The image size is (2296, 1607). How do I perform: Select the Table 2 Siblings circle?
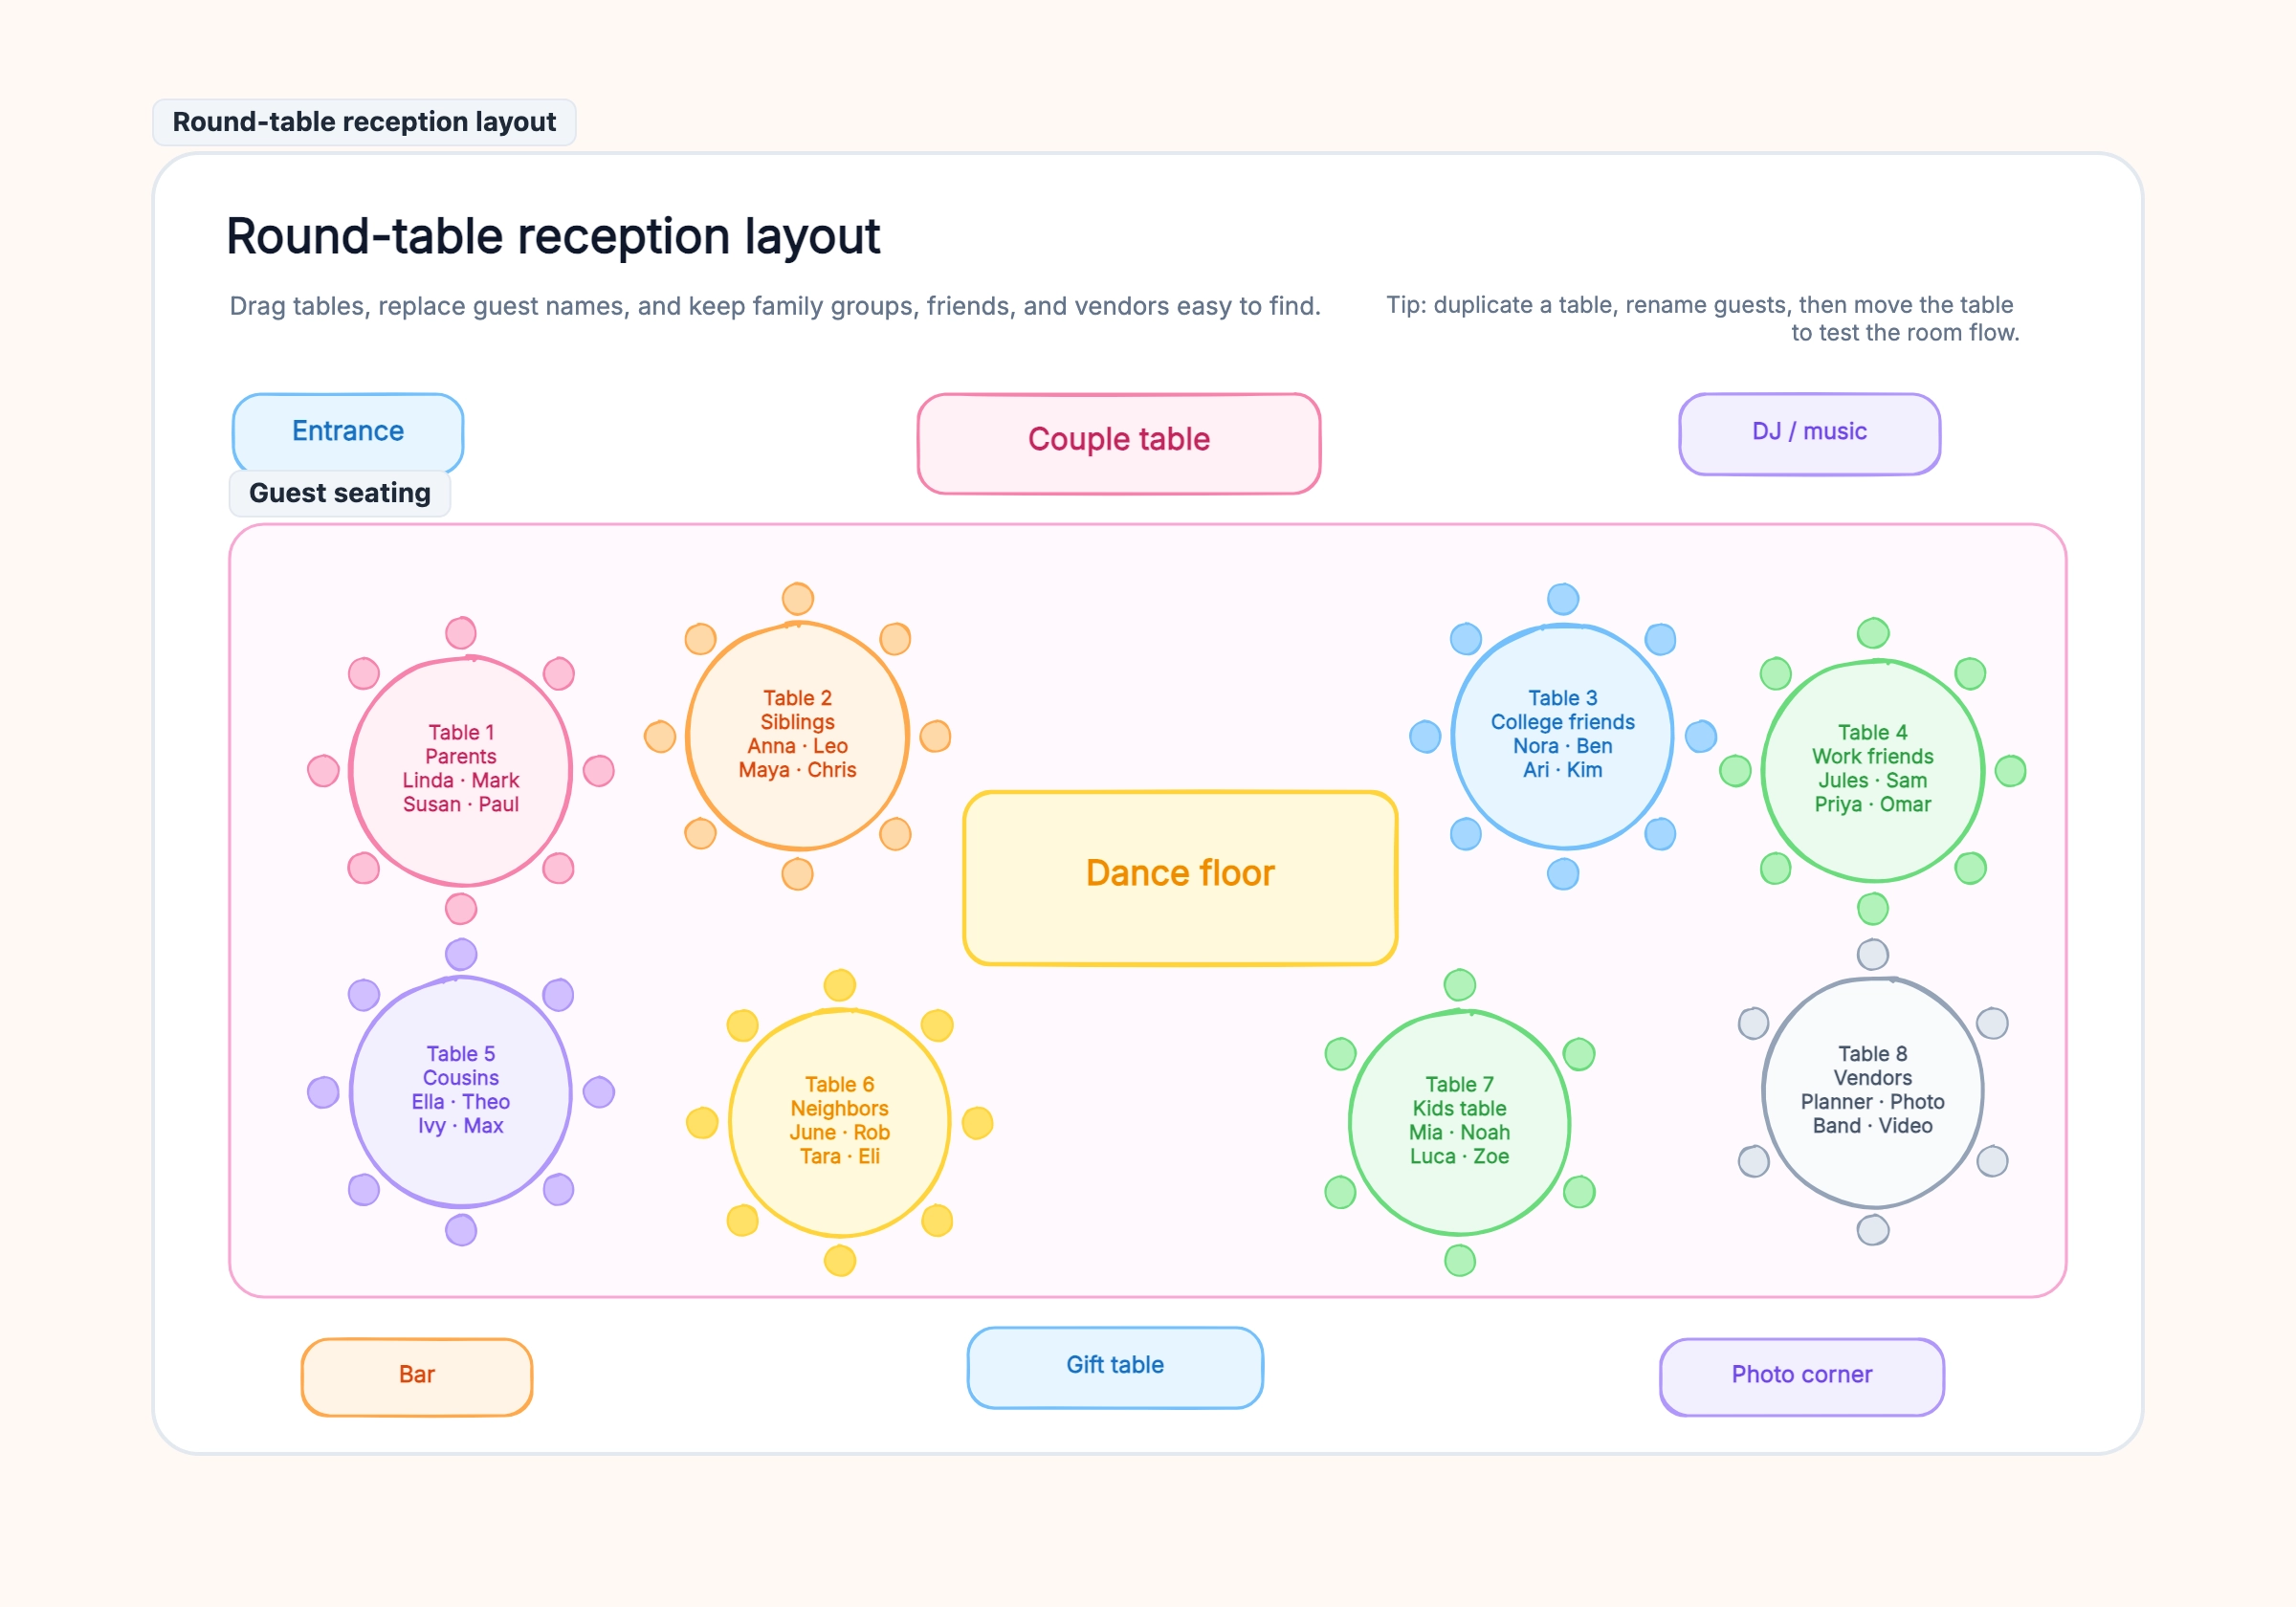pyautogui.click(x=797, y=736)
